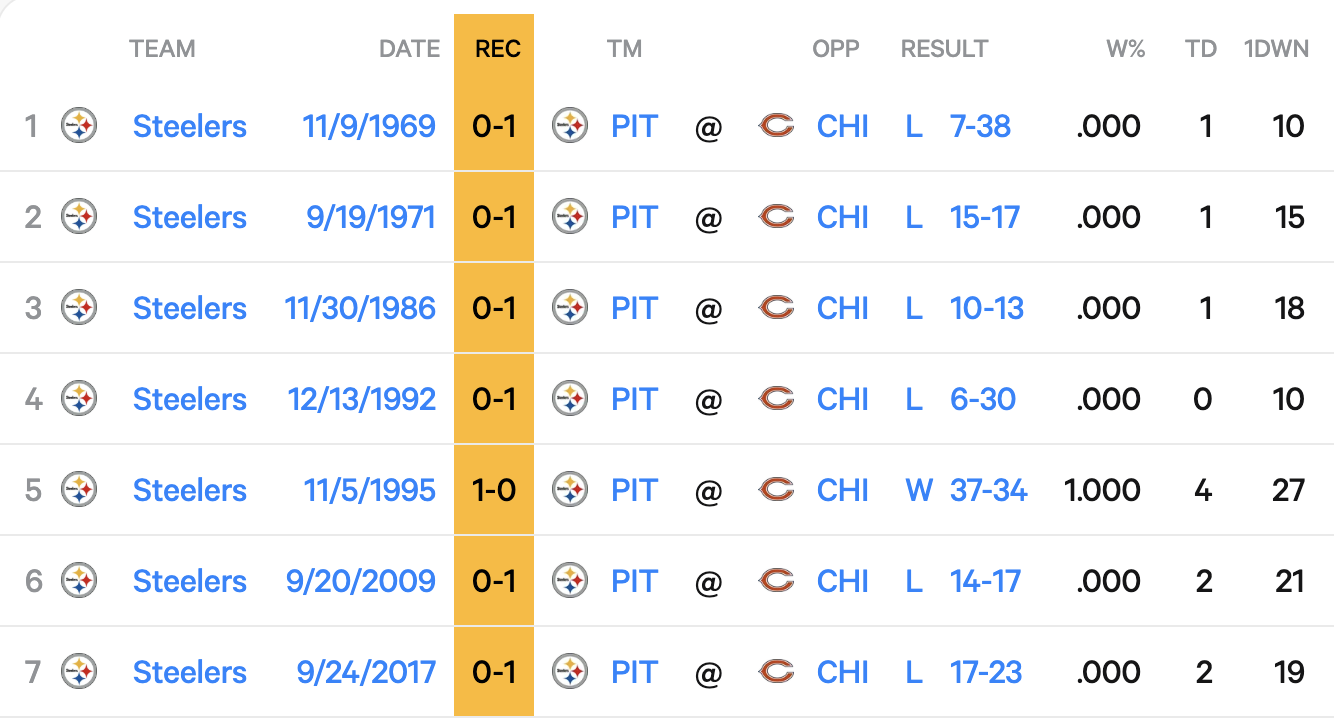Click the PIT link in the 12/13/1992 row
This screenshot has height=726, width=1334.
point(634,400)
